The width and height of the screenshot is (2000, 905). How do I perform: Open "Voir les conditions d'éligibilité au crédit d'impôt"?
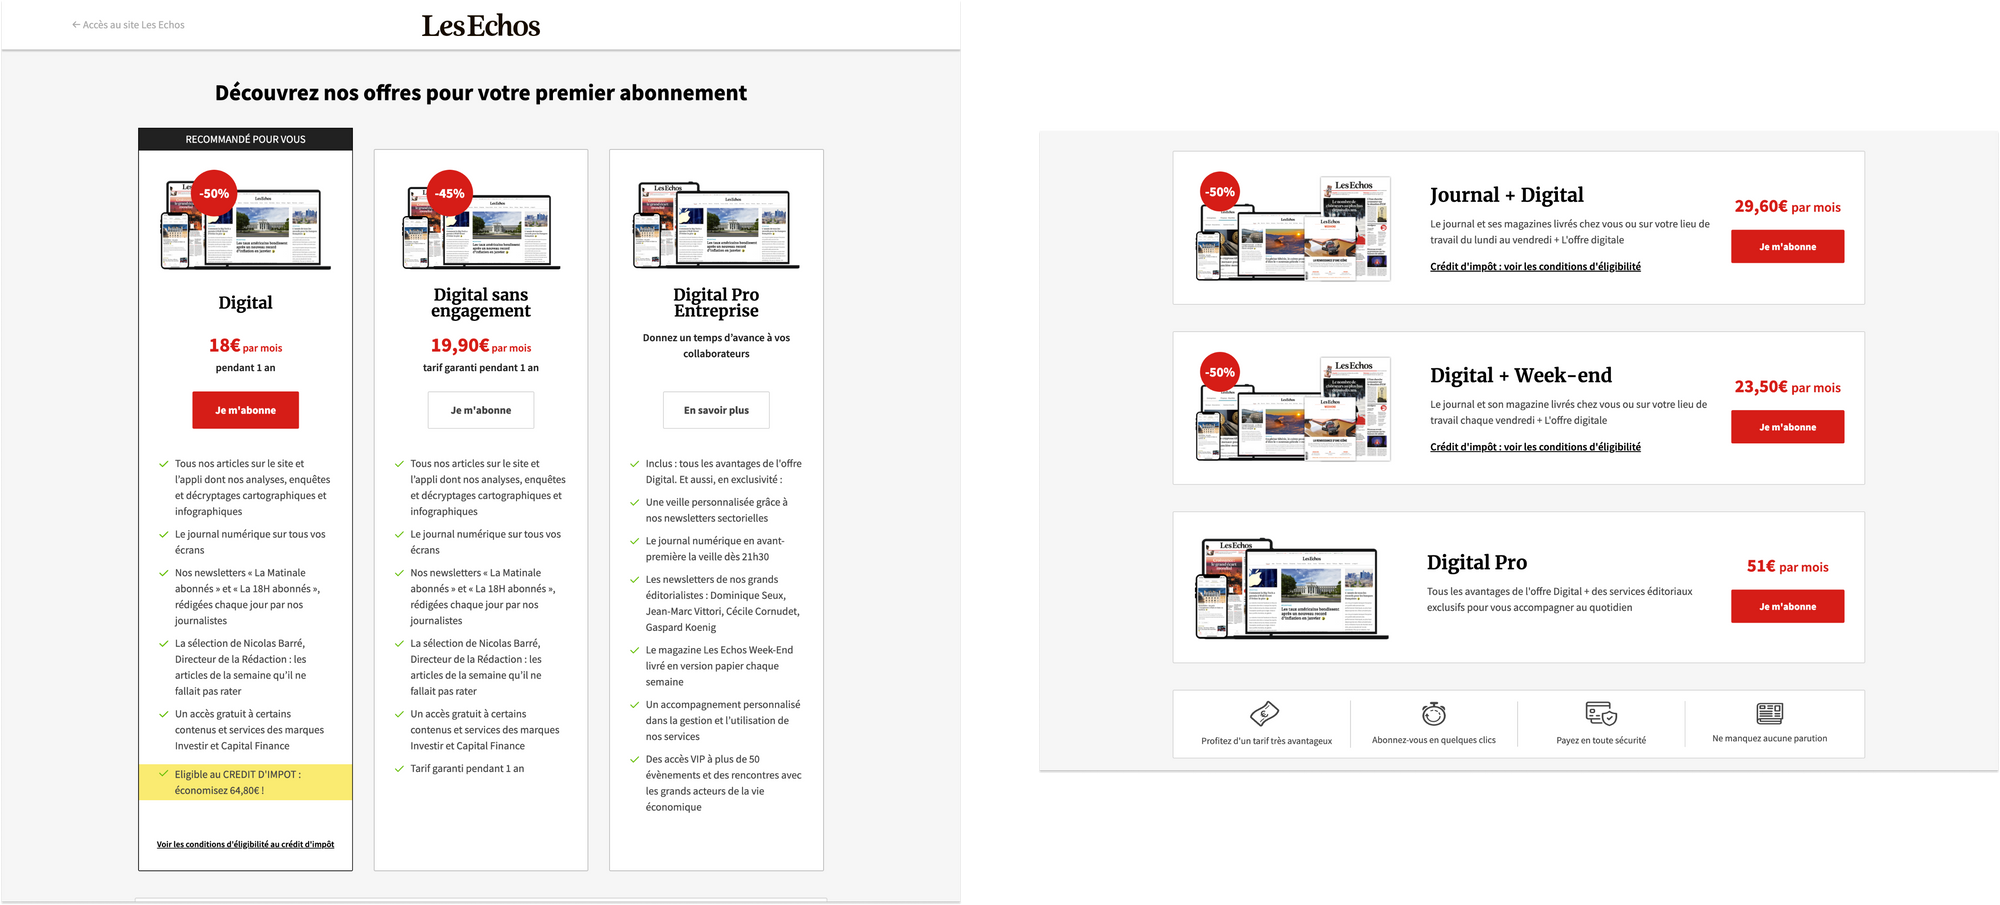245,843
